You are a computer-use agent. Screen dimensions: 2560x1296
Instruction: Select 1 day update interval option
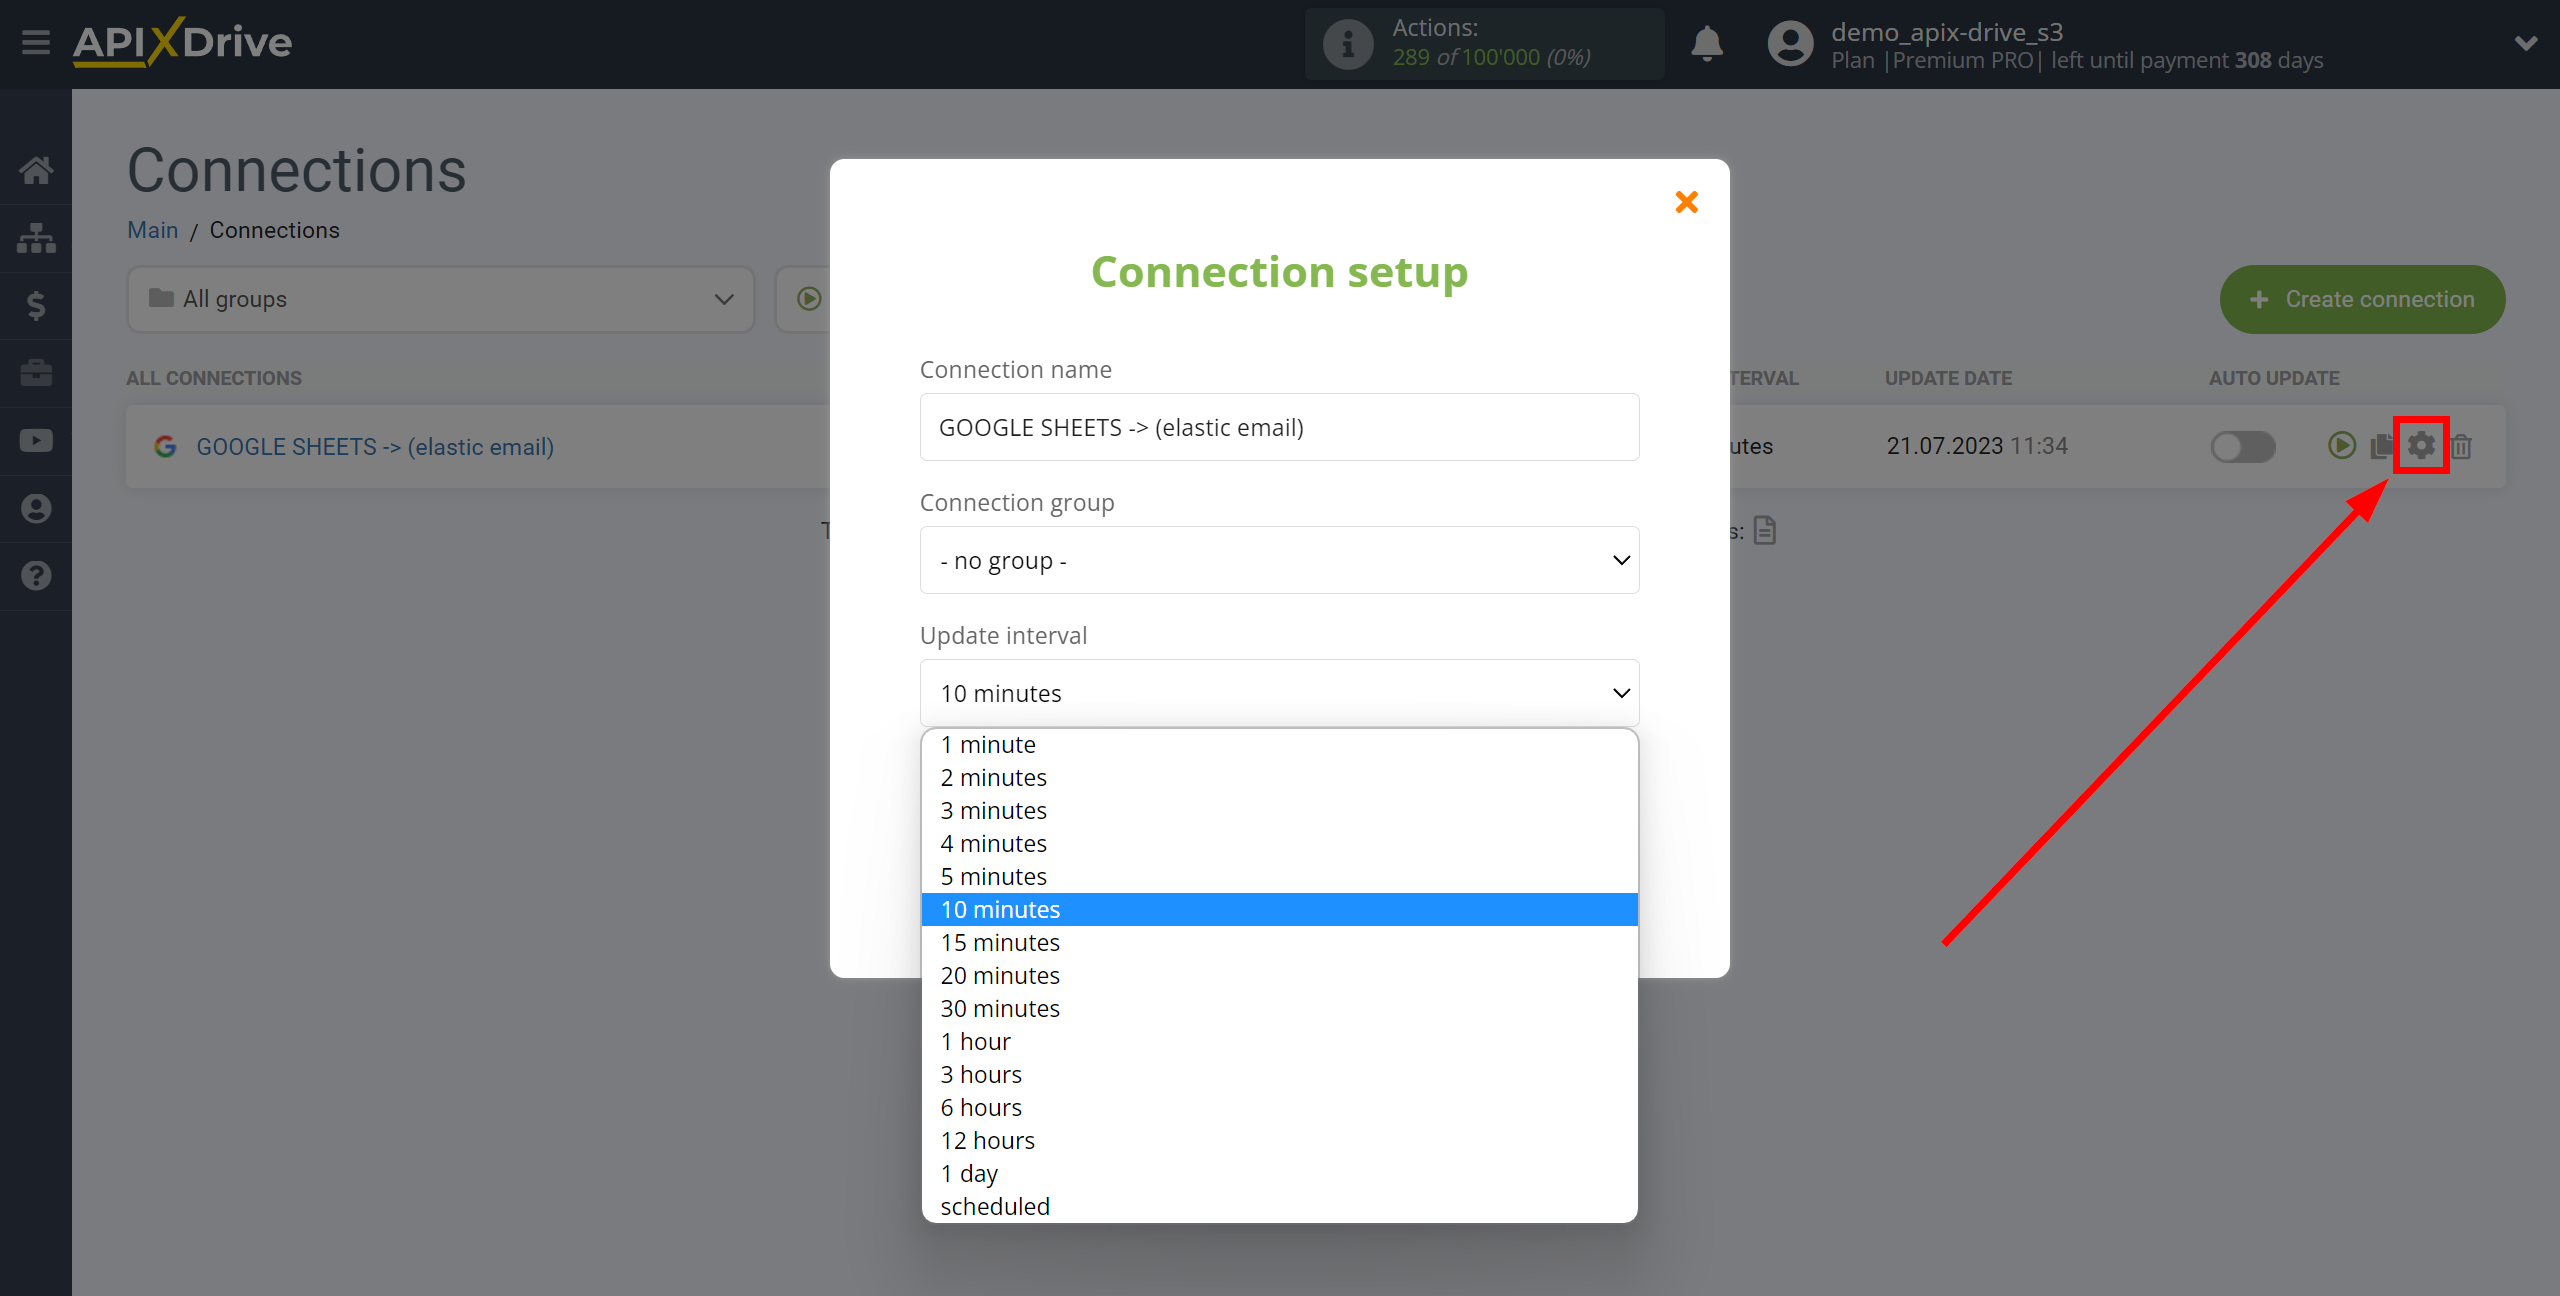coord(968,1174)
